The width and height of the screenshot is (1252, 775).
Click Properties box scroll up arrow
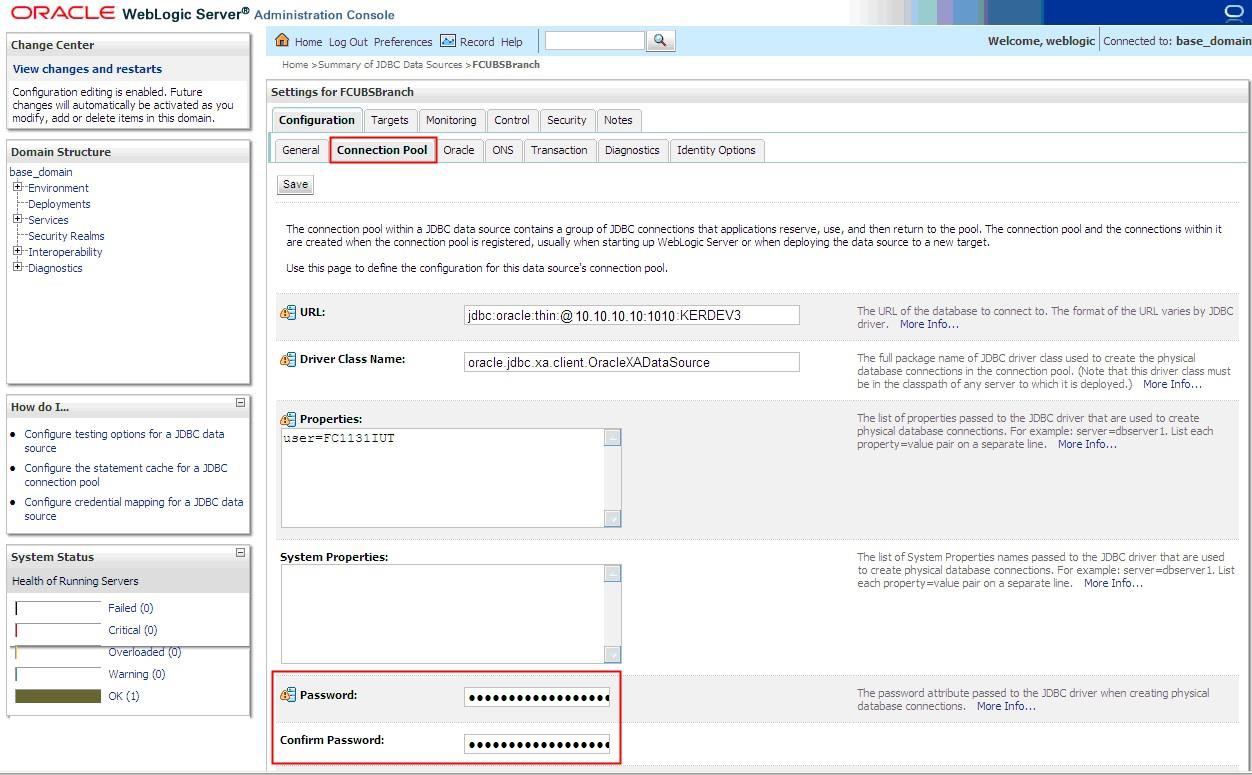[613, 437]
